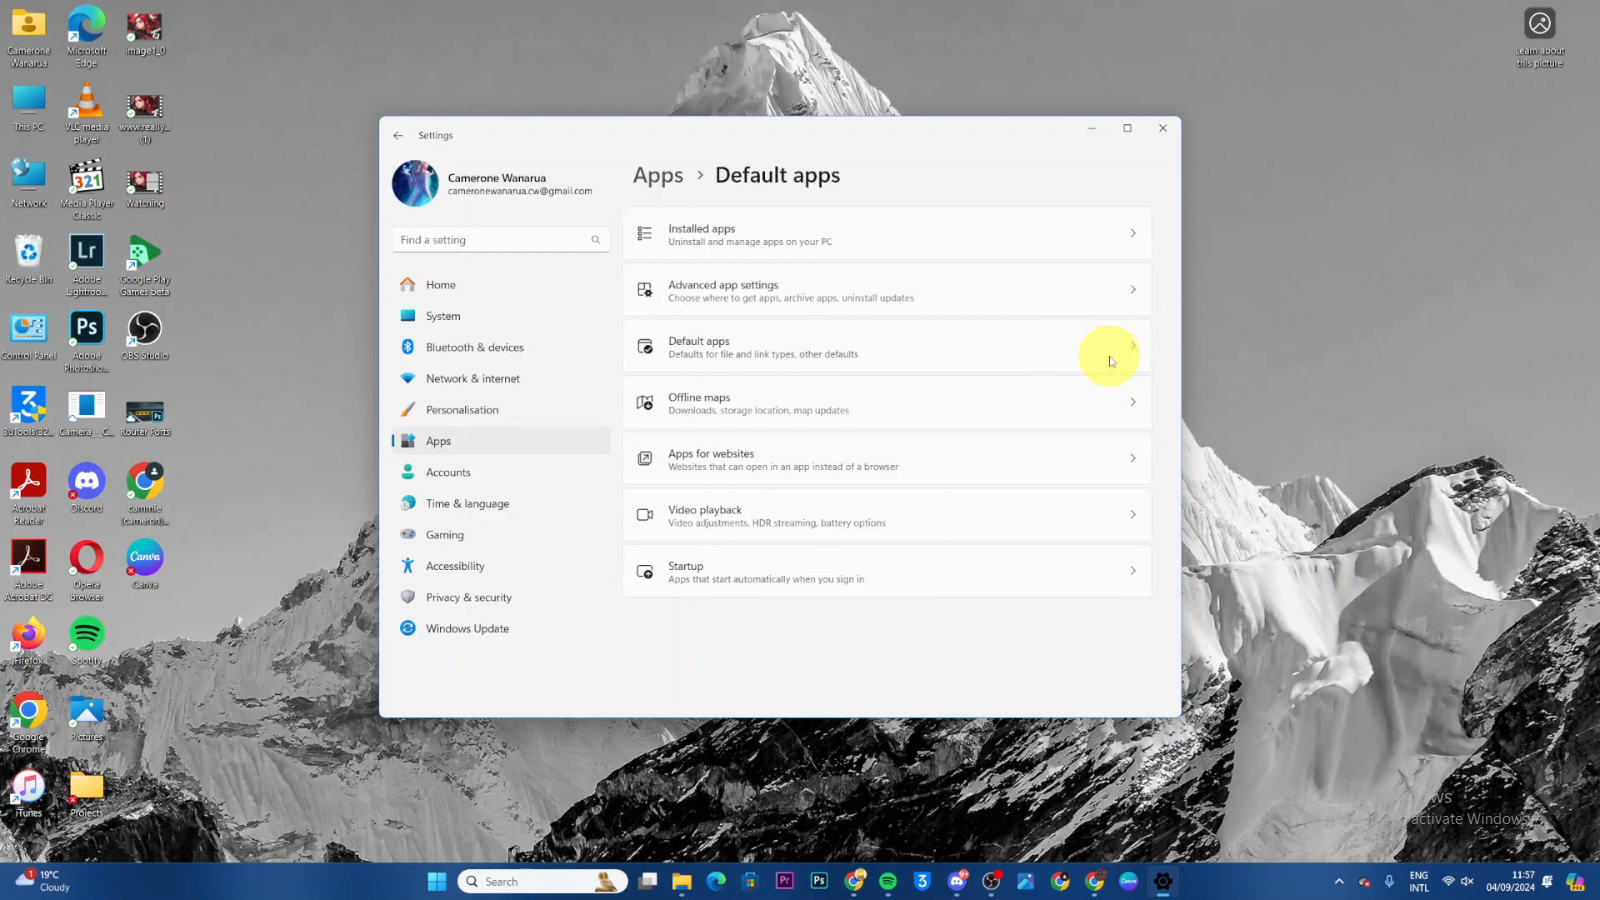Viewport: 1600px width, 900px height.
Task: Select the Opera browser desktop icon
Action: (x=87, y=571)
